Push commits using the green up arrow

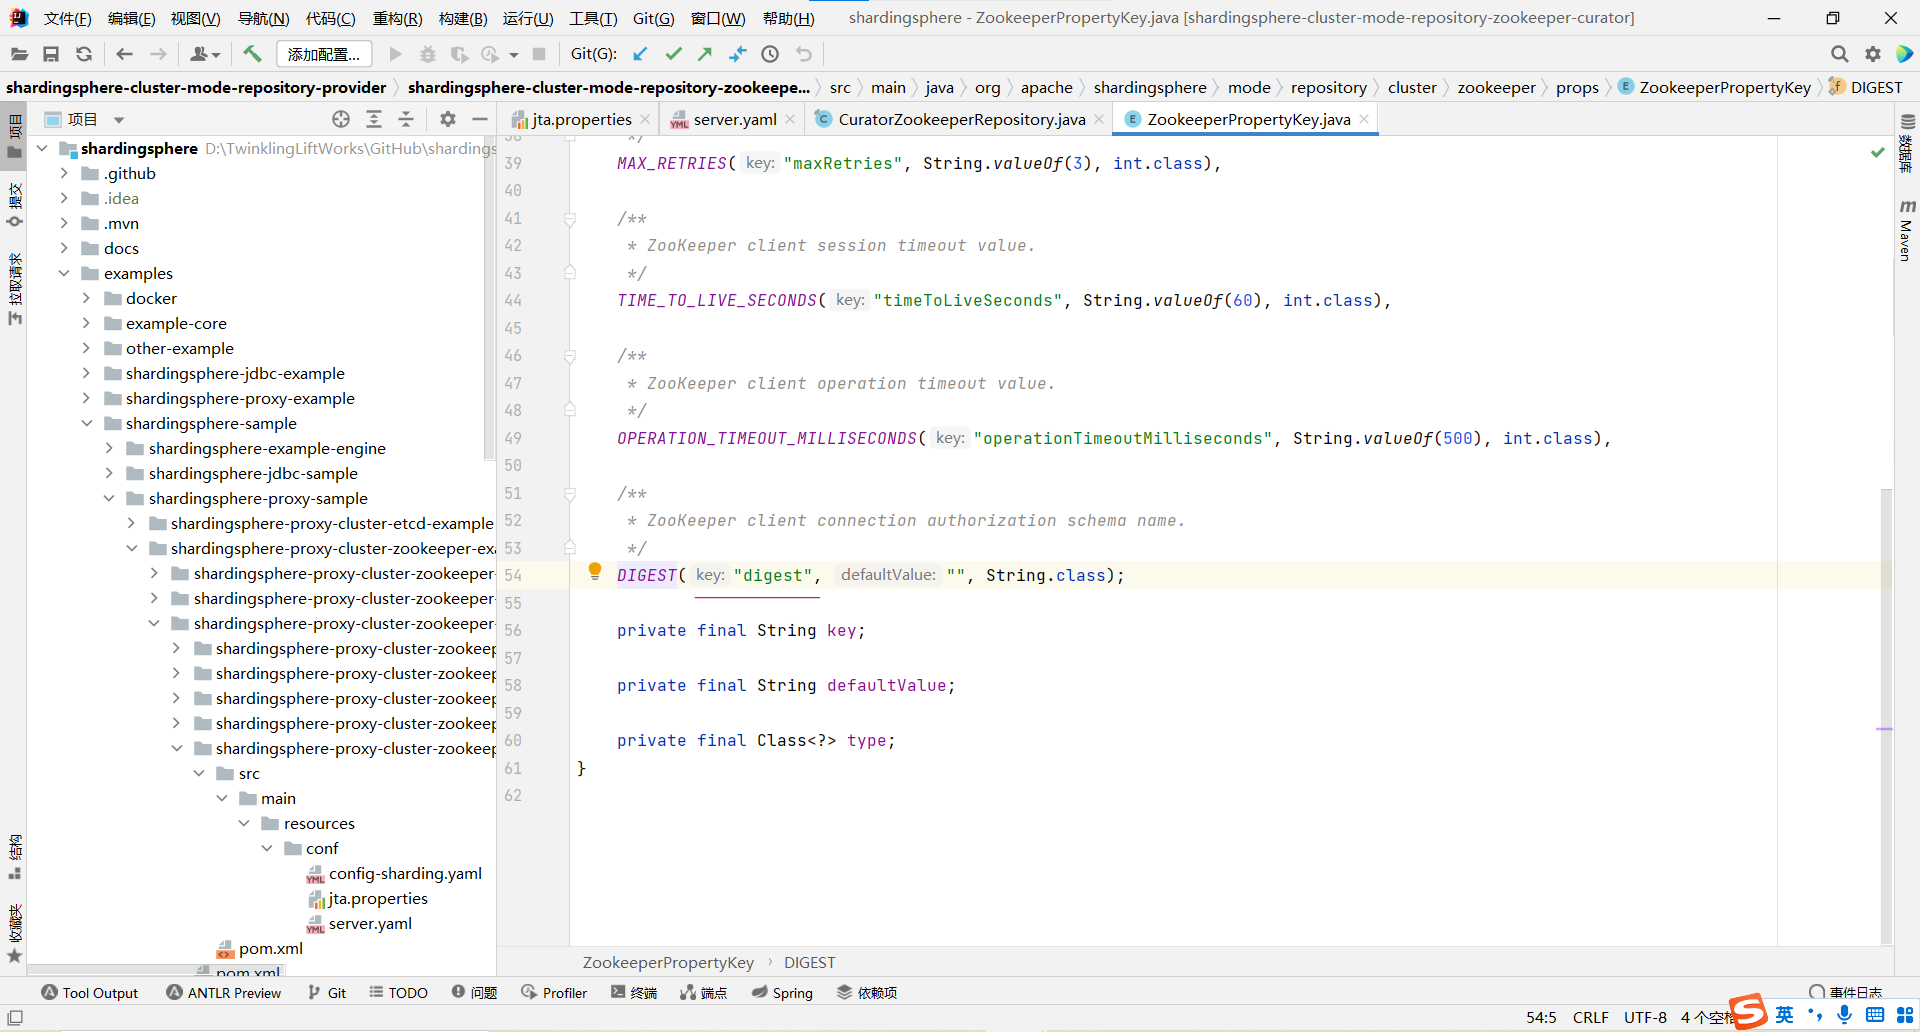705,54
